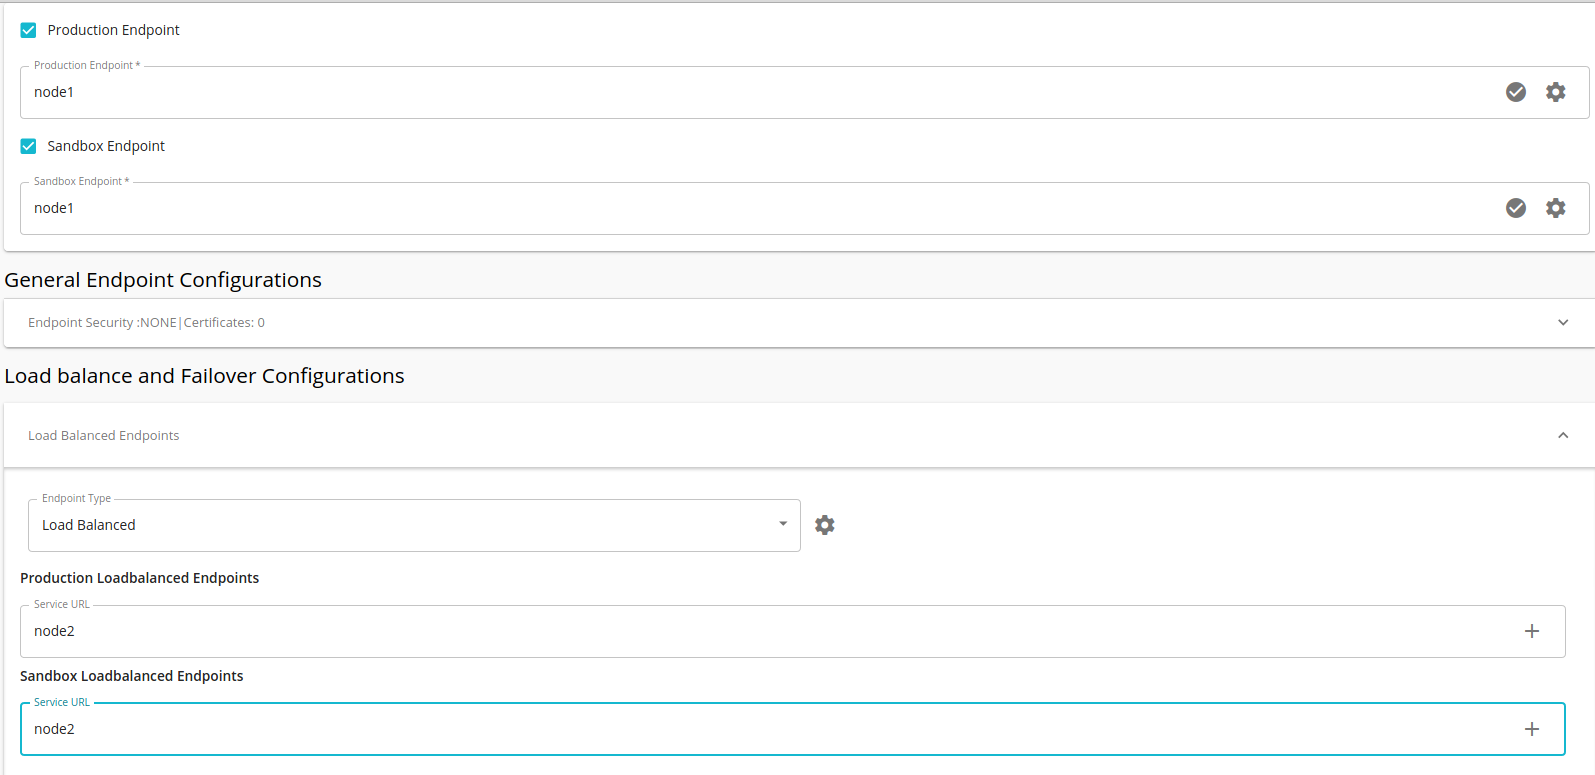Collapse the Load Balanced Endpoints panel chevron
Image resolution: width=1595 pixels, height=775 pixels.
[x=1563, y=435]
